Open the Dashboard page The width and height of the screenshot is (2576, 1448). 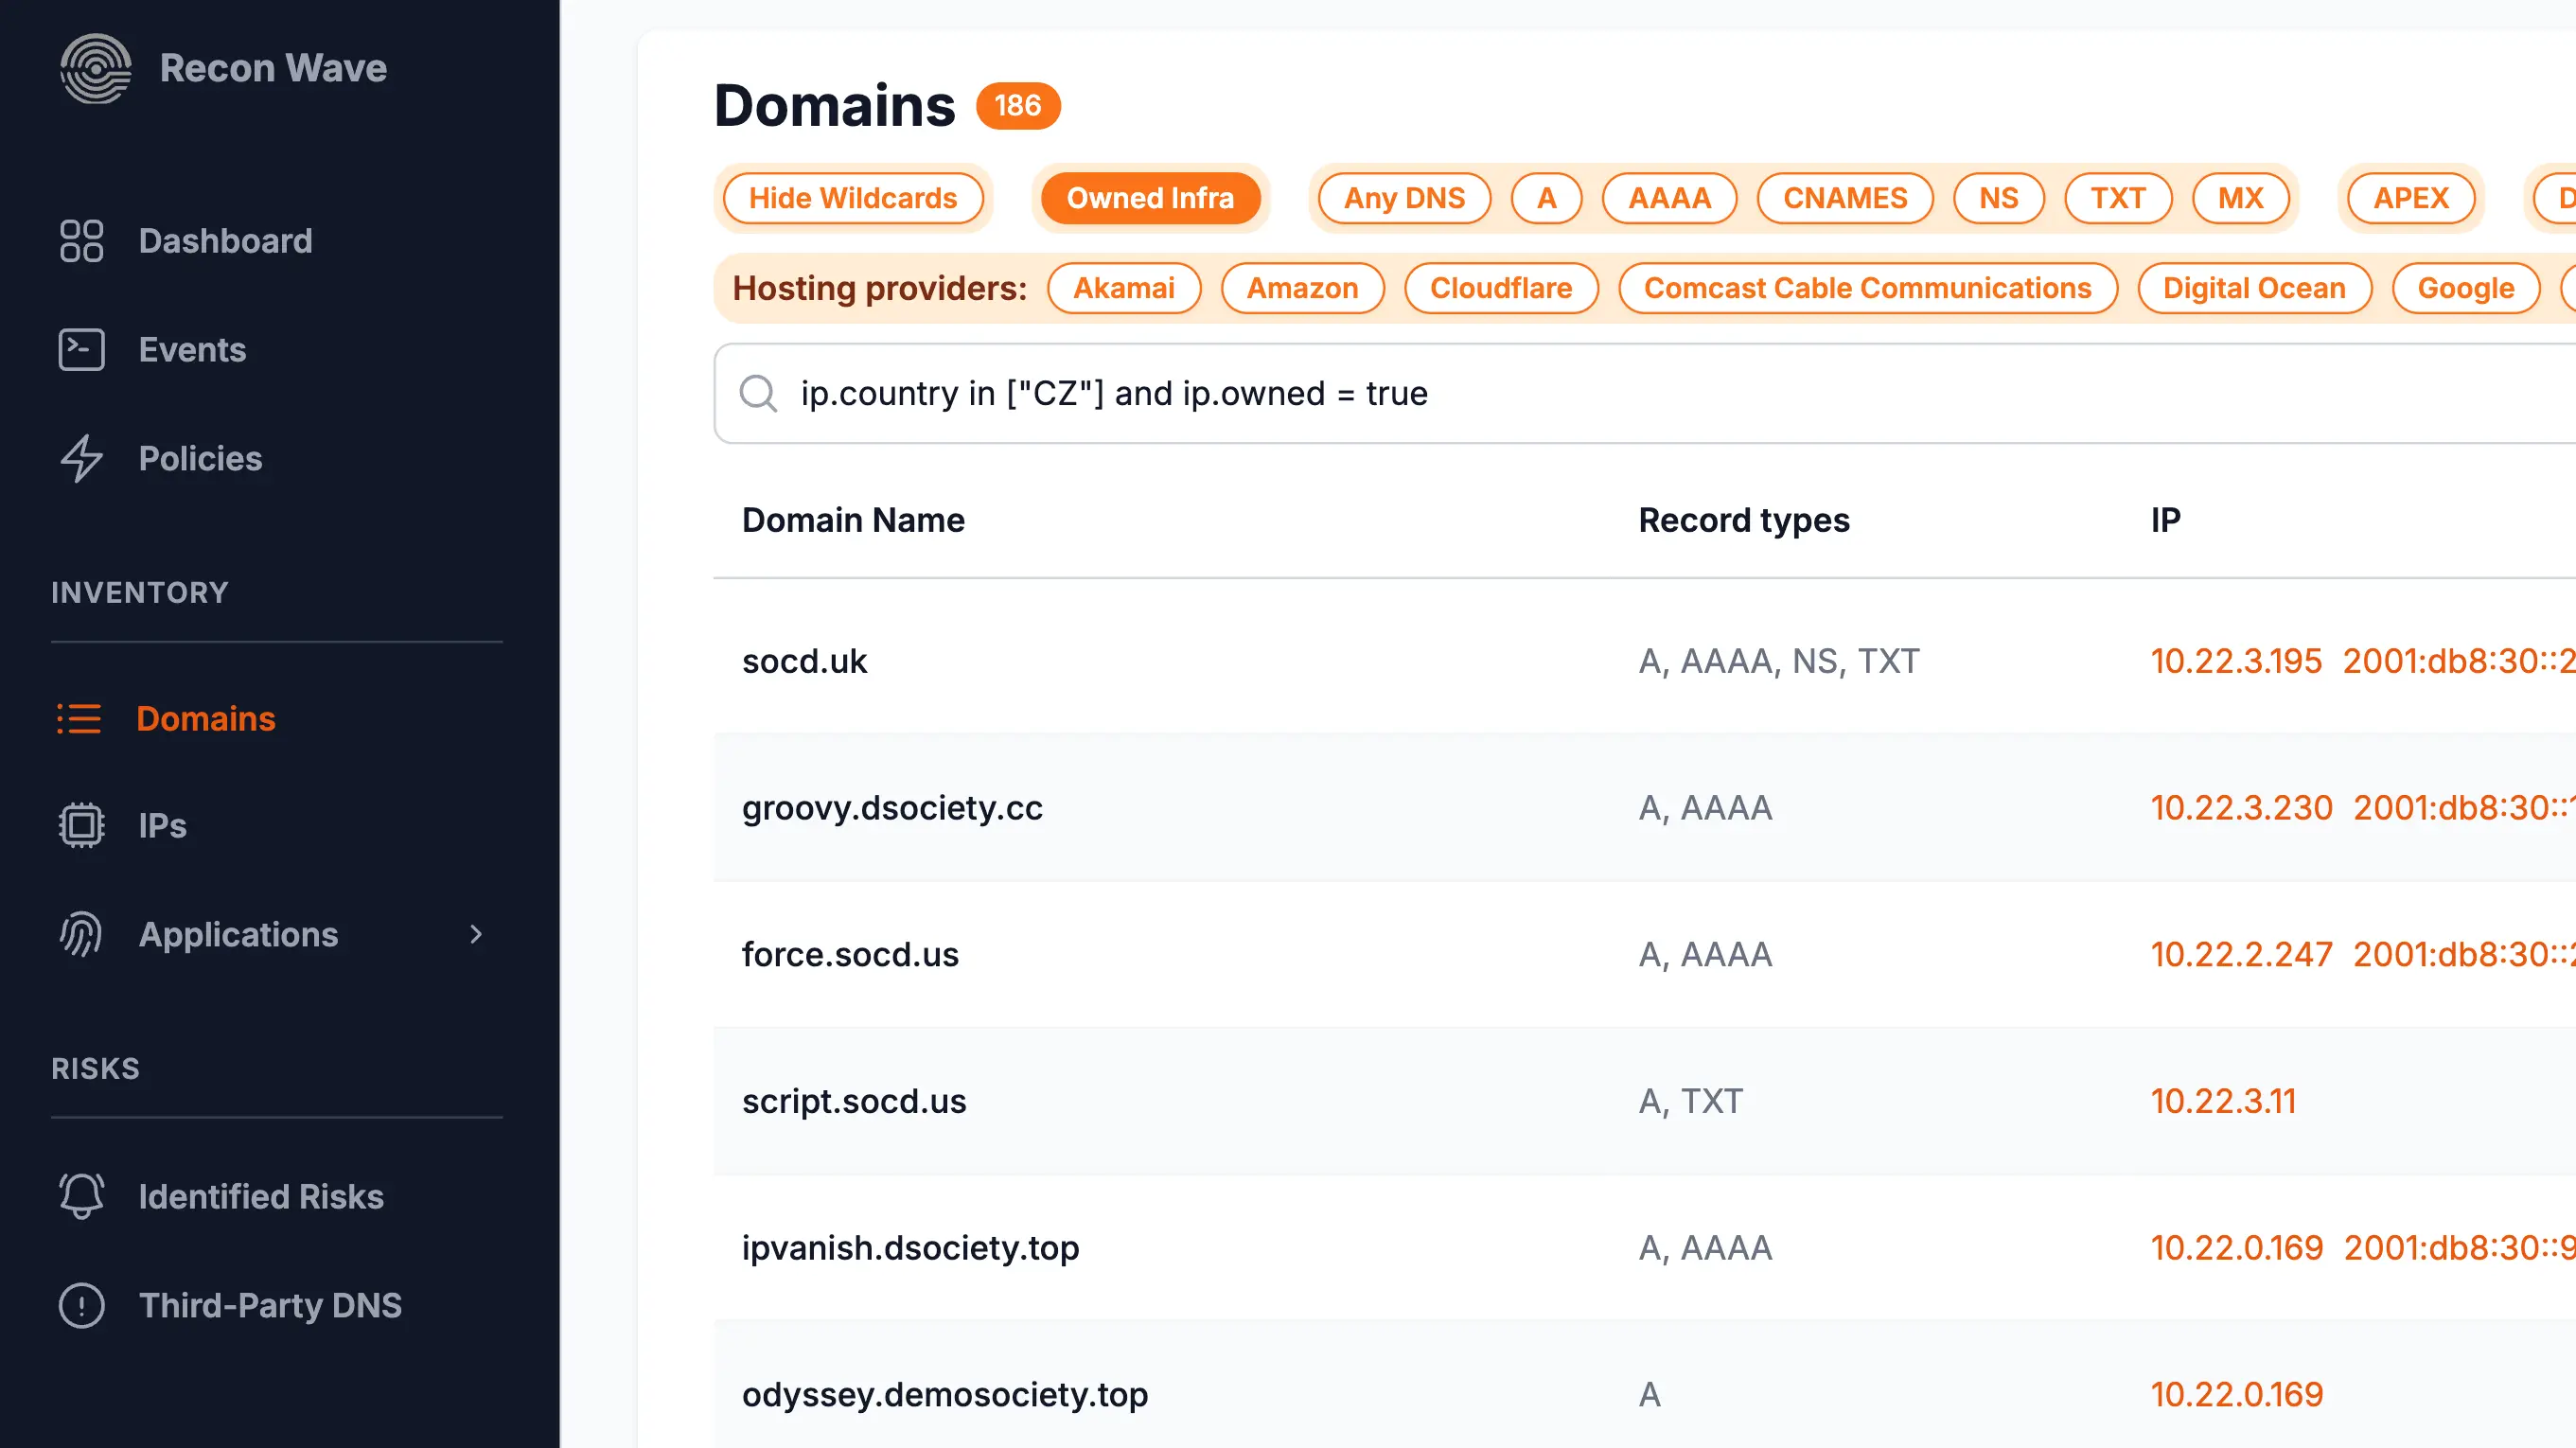(x=225, y=241)
